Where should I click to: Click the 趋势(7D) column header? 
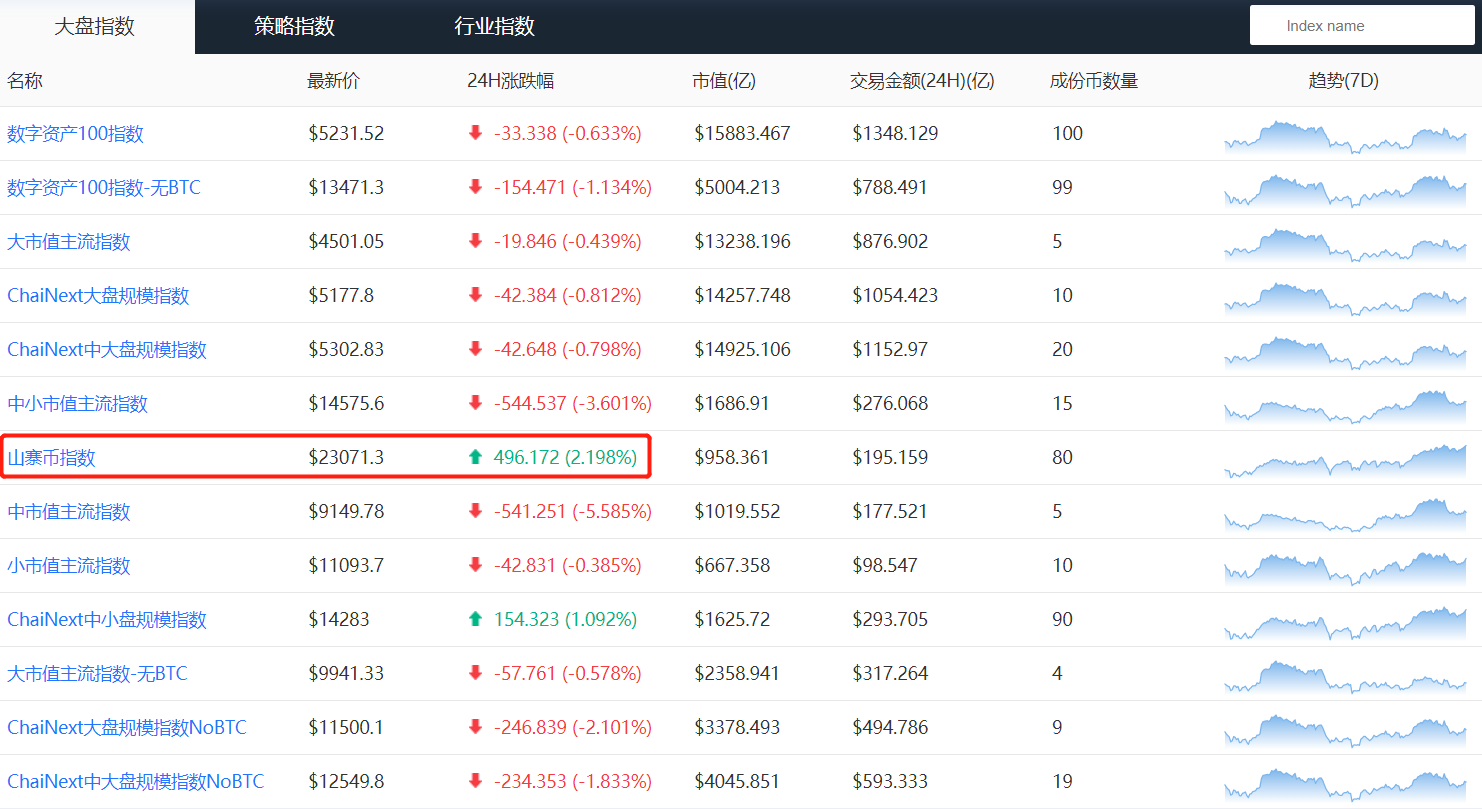1344,81
